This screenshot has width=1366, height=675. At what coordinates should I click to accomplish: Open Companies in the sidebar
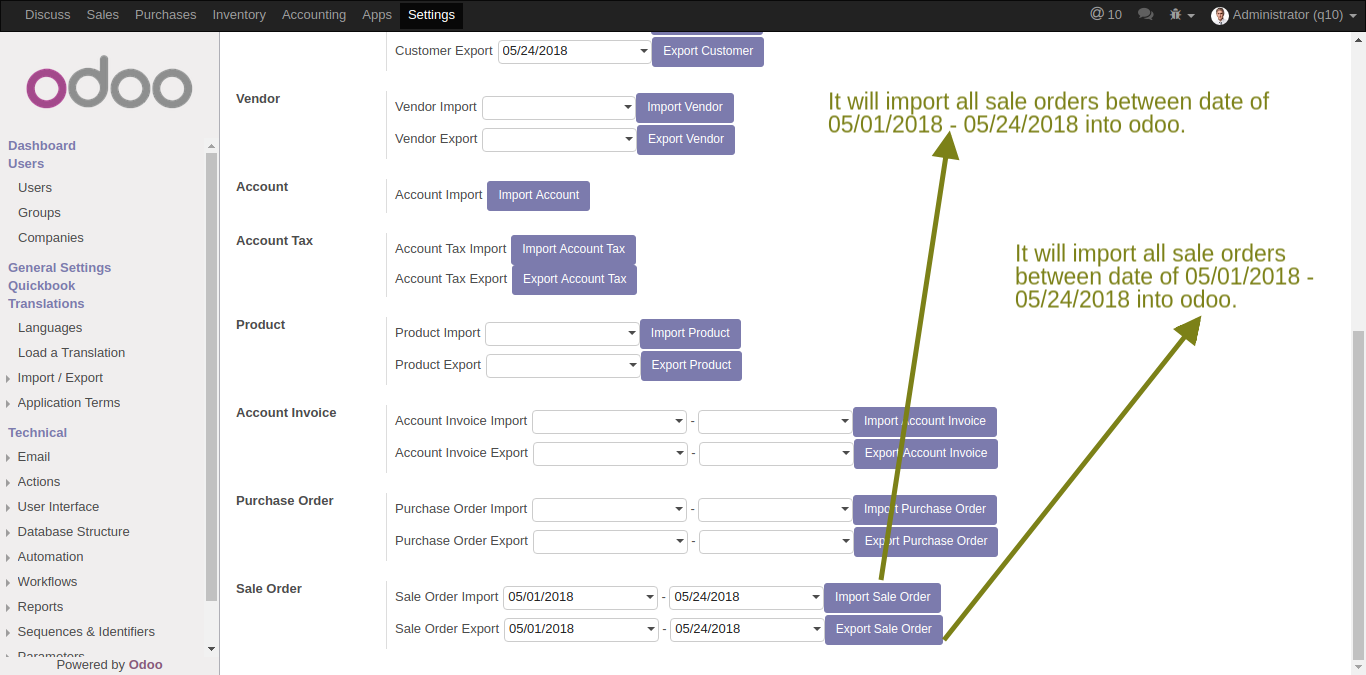pos(51,238)
